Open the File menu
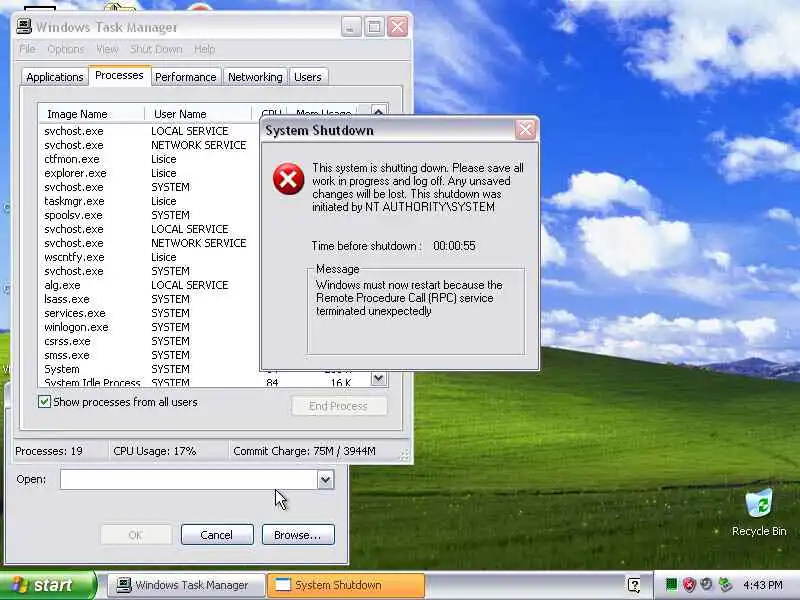This screenshot has width=800, height=600. coord(28,49)
